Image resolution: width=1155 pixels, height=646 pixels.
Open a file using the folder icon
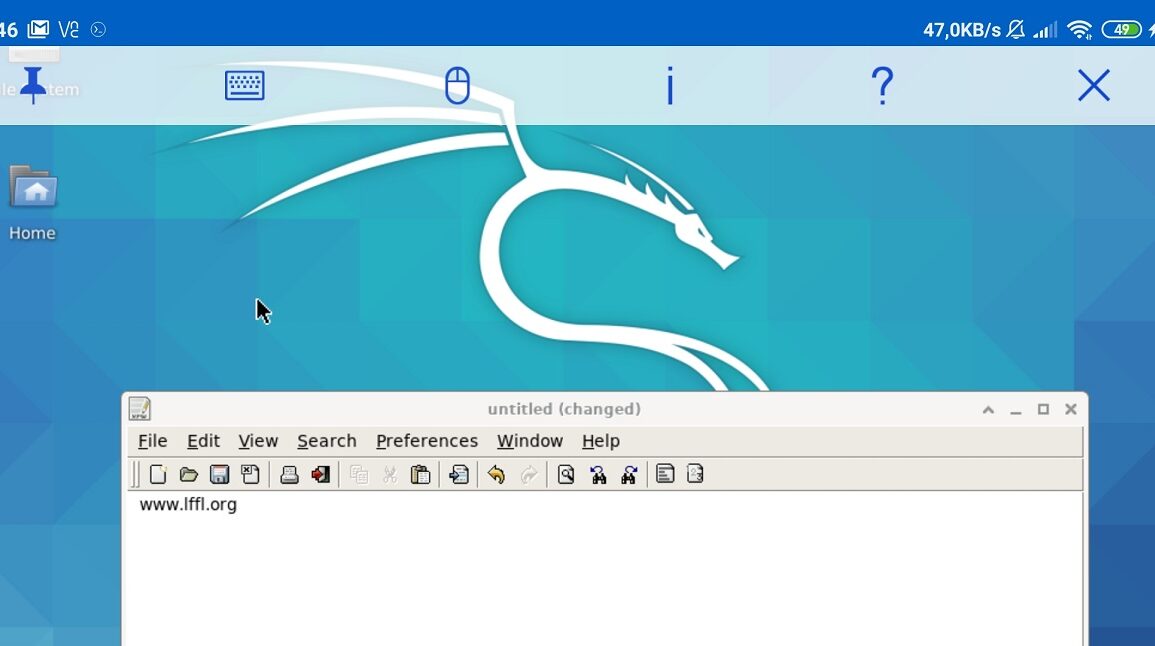[x=189, y=474]
